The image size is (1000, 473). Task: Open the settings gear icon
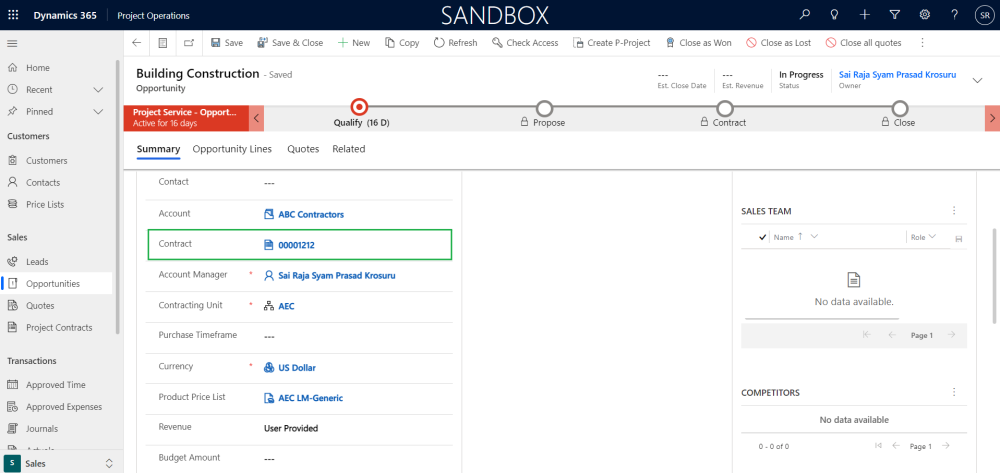click(x=924, y=15)
